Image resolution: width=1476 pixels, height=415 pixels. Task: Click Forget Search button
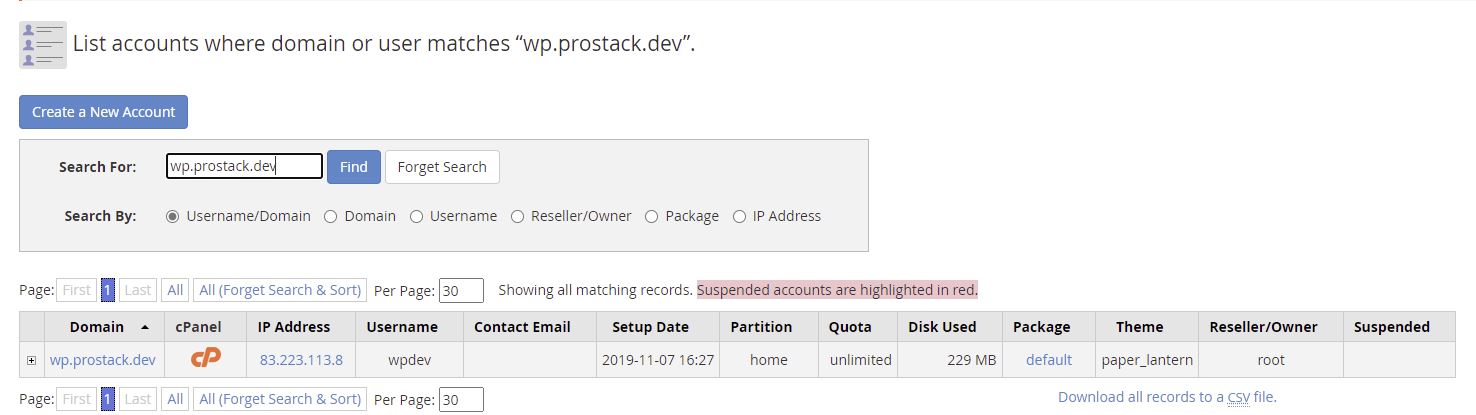442,167
